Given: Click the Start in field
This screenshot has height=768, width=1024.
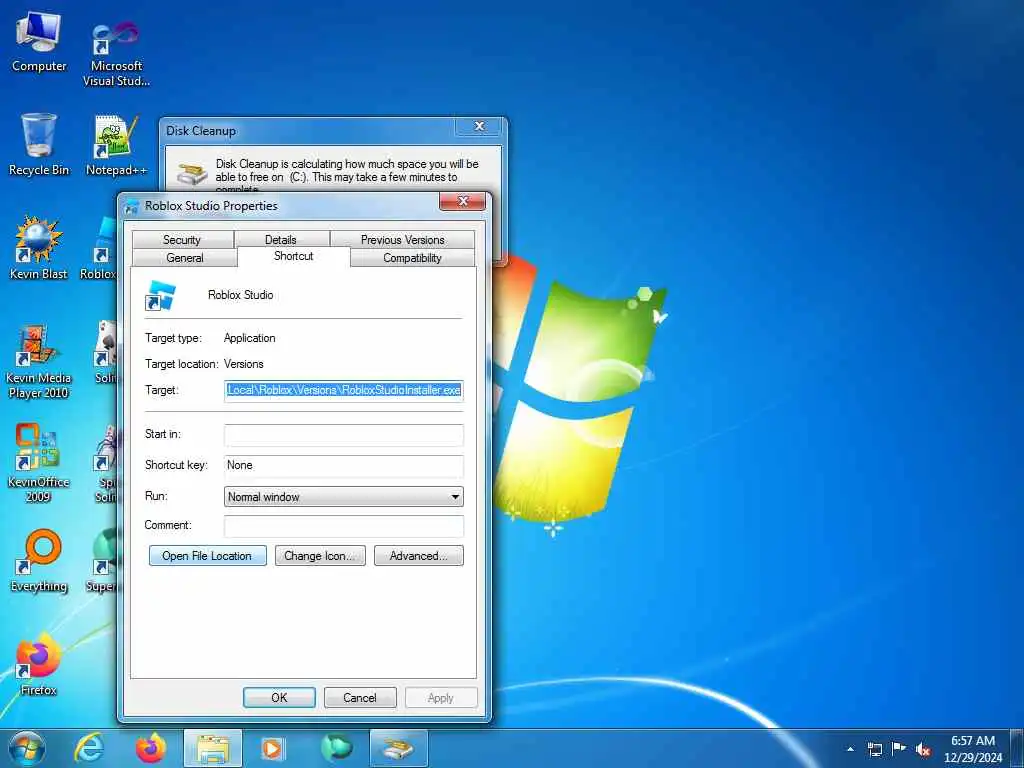Looking at the screenshot, I should point(344,434).
